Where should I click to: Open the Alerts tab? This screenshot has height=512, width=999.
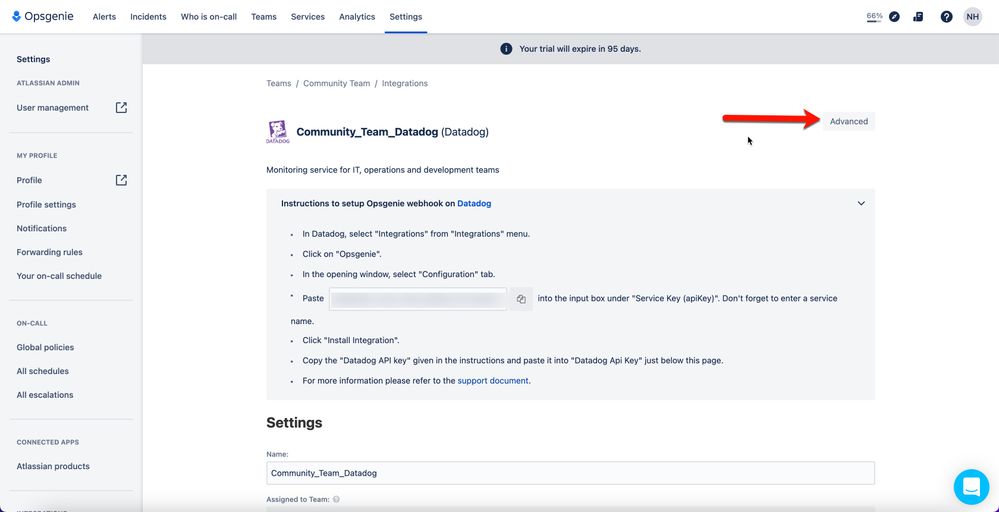click(104, 17)
